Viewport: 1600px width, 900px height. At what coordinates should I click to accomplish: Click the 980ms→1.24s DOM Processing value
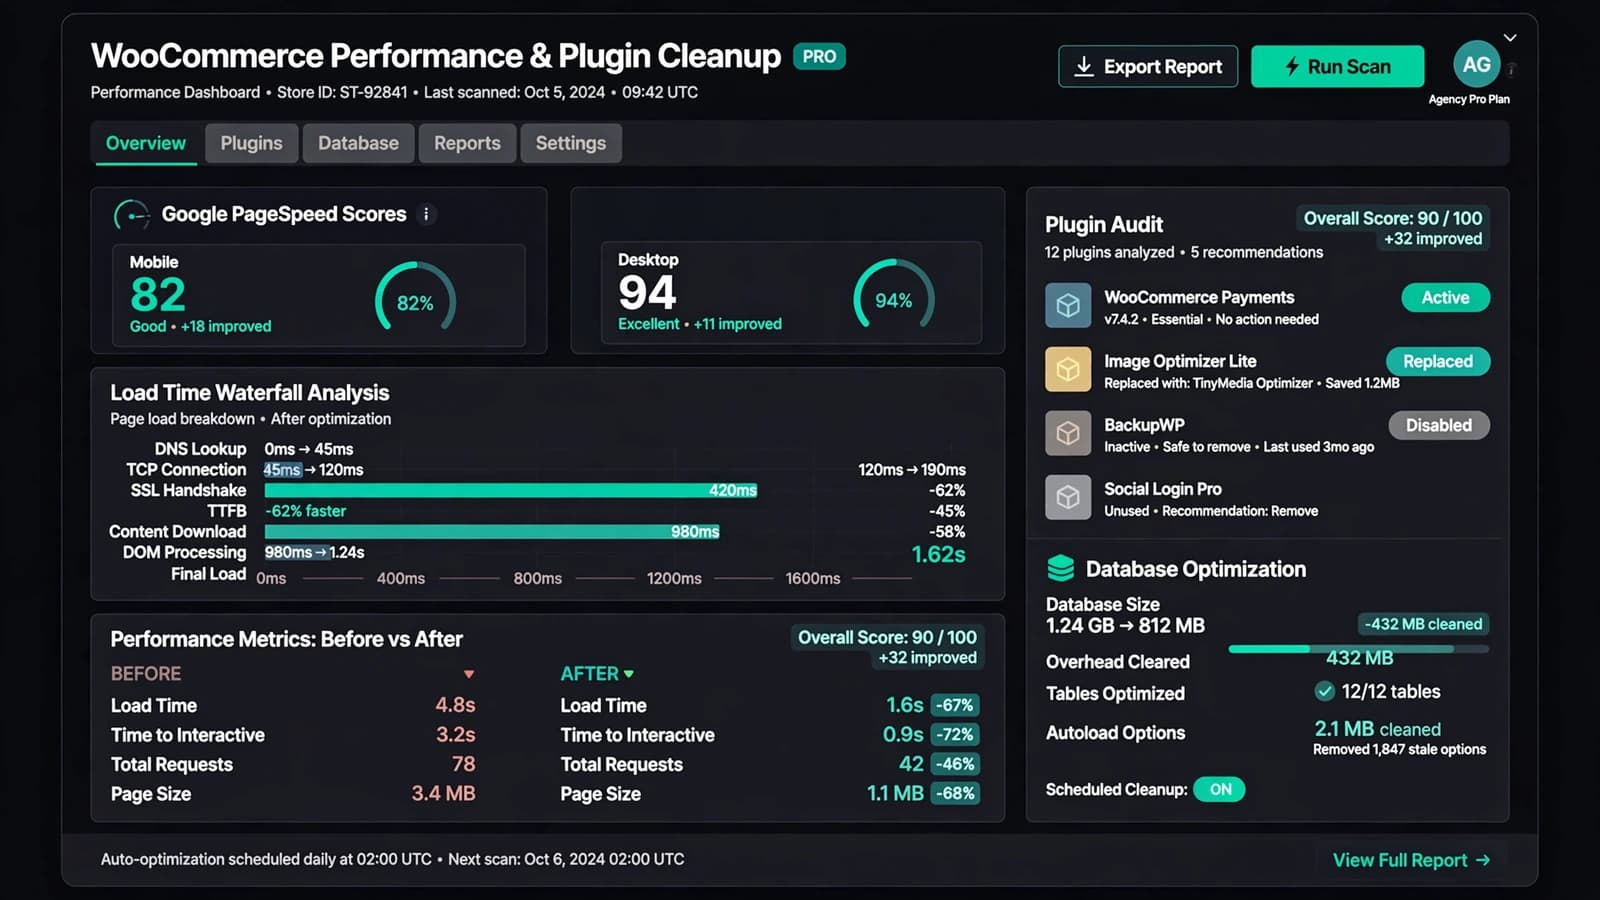point(314,552)
